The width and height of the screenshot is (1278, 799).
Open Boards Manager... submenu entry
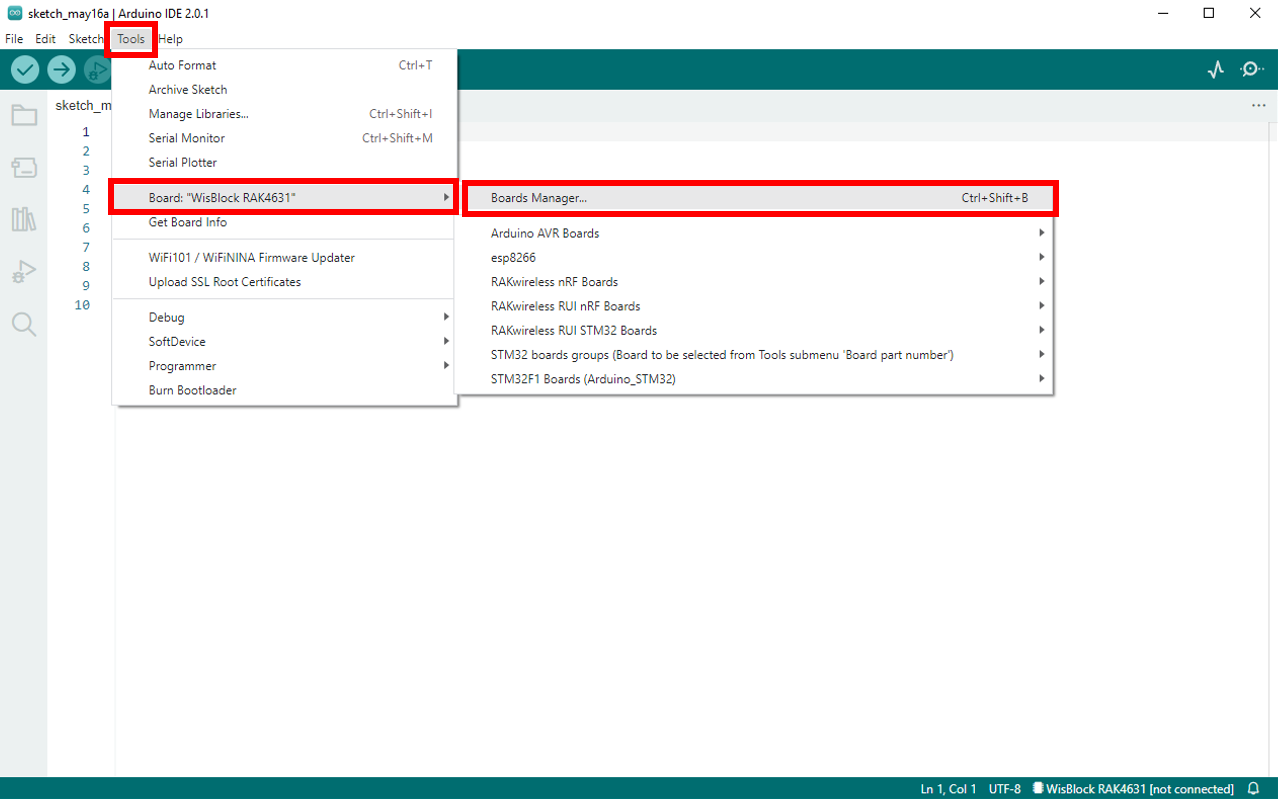tap(760, 198)
